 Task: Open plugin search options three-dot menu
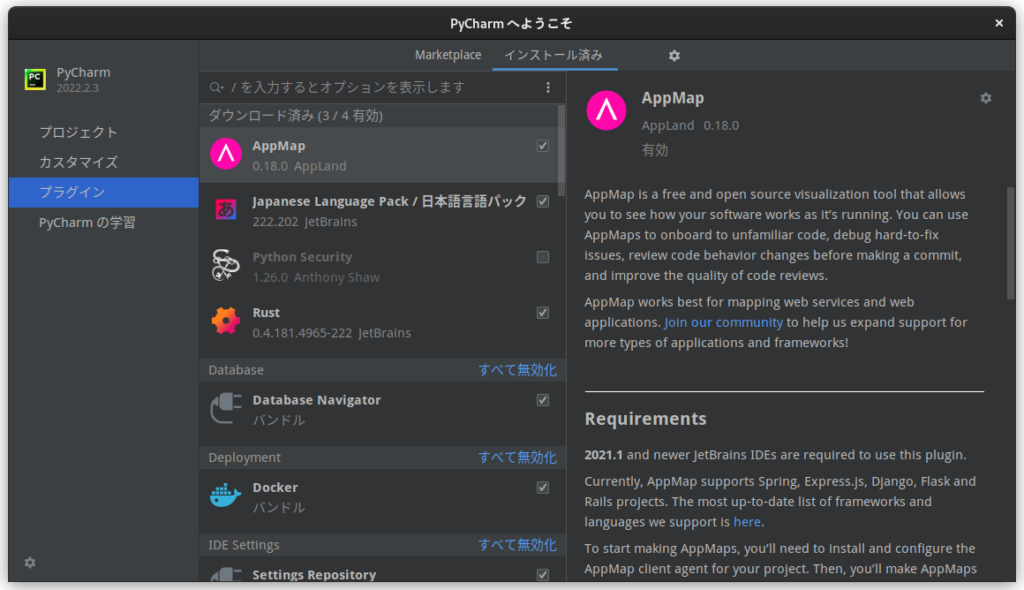[548, 88]
